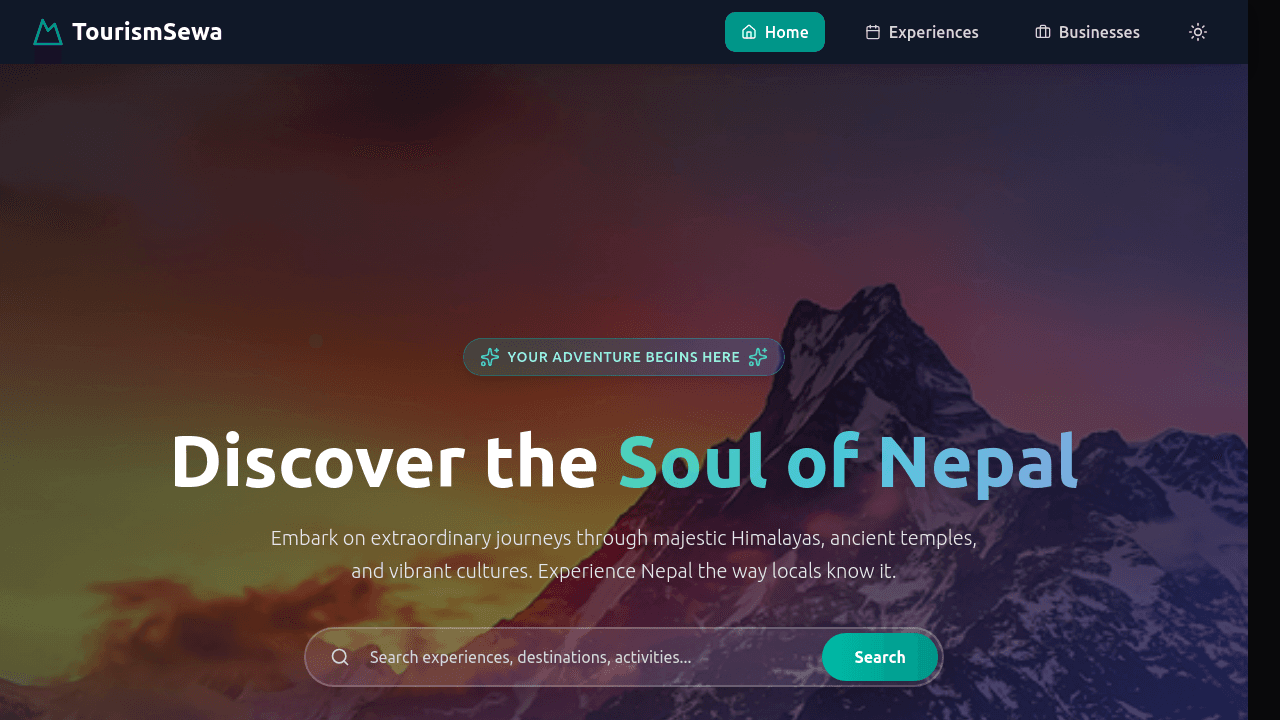Screen dimensions: 1280x720
Task: Click the teal Search button
Action: pyautogui.click(x=880, y=657)
